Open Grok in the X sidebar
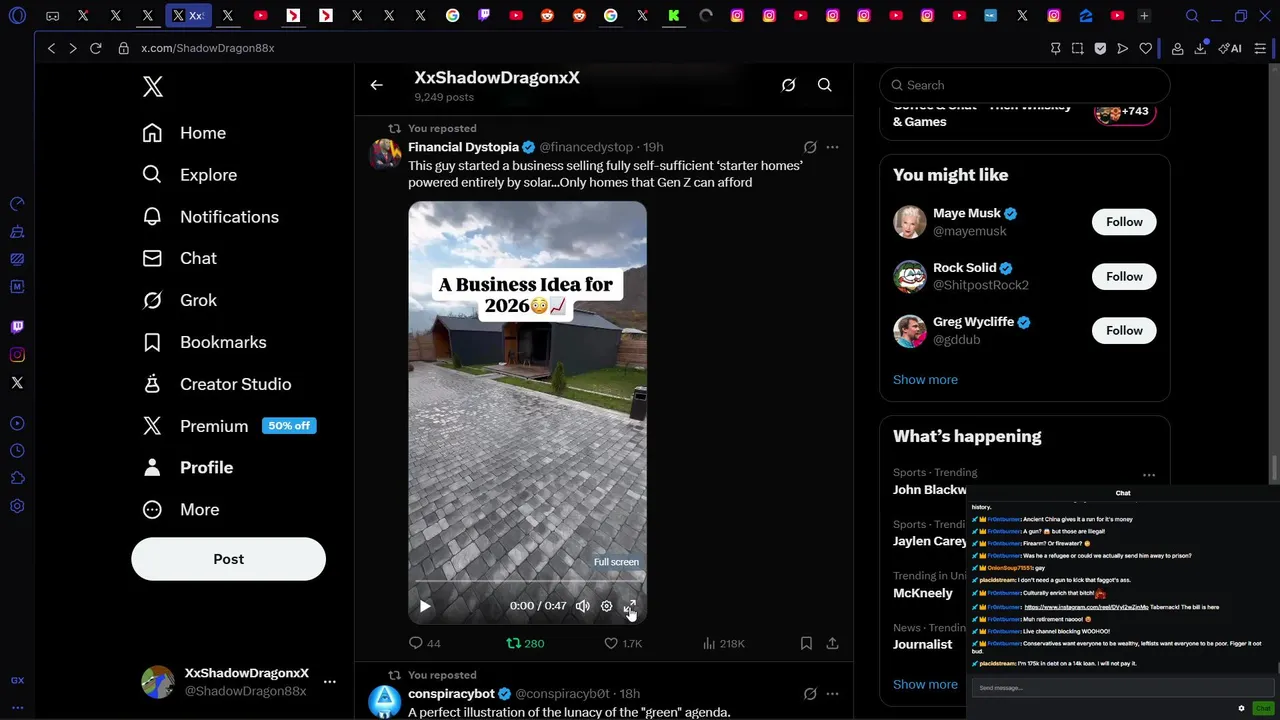The height and width of the screenshot is (720, 1280). coord(180,300)
